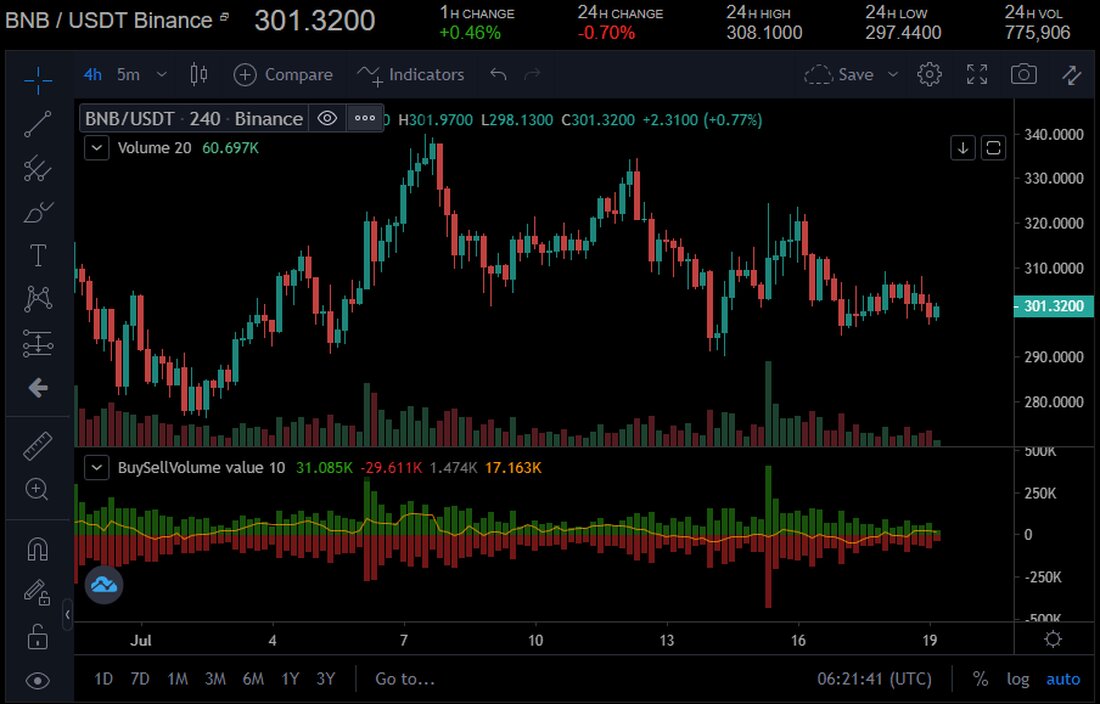Open more options for BNB/USDT legend

[x=365, y=119]
